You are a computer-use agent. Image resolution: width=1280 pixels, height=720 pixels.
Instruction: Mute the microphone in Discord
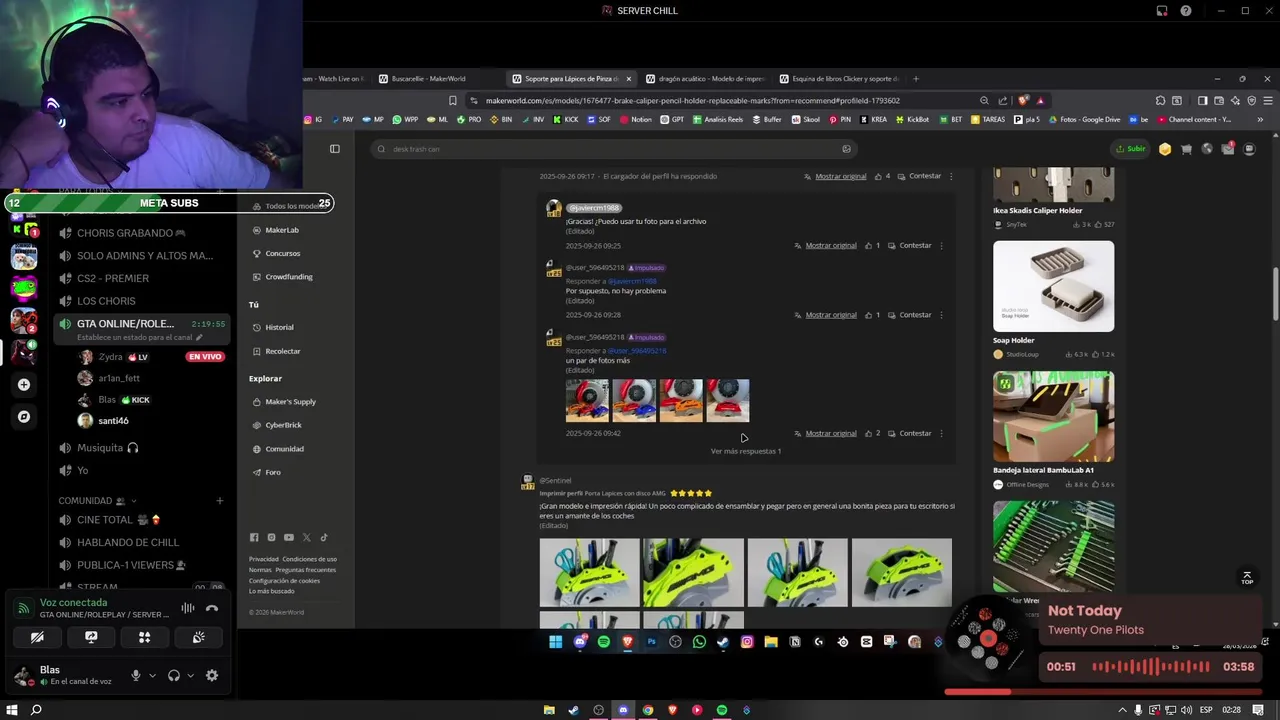pos(136,675)
